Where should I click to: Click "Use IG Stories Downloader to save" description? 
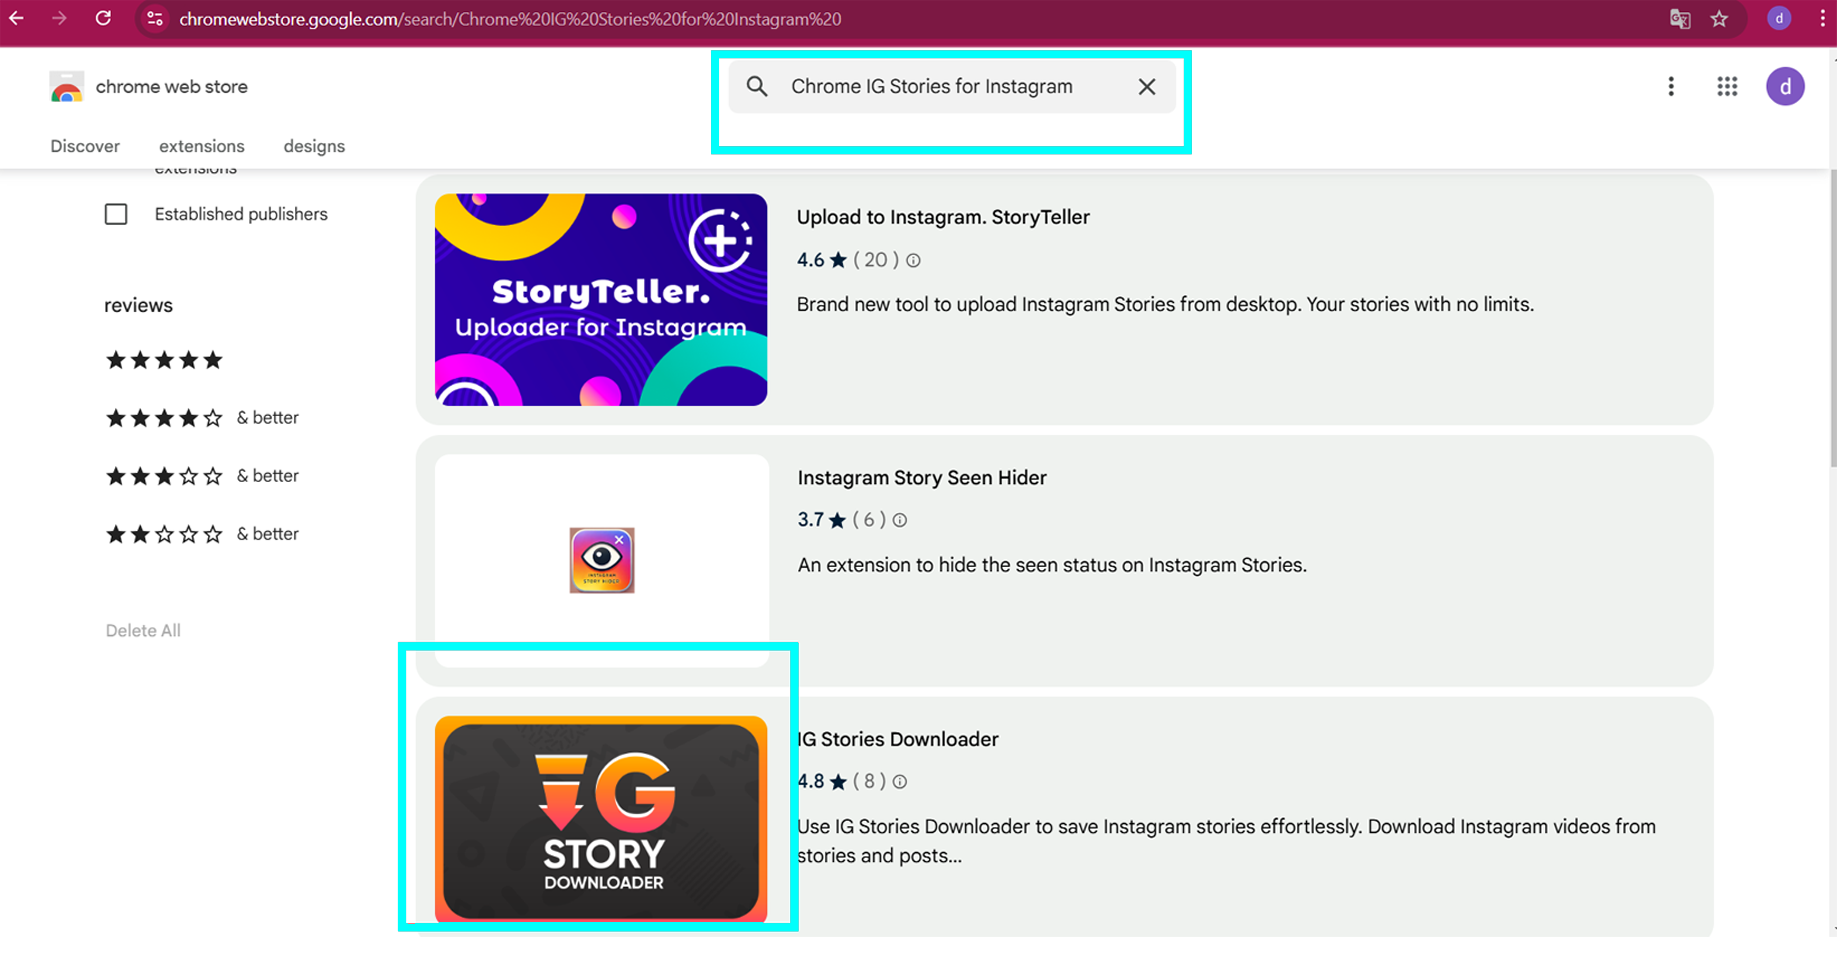1226,841
